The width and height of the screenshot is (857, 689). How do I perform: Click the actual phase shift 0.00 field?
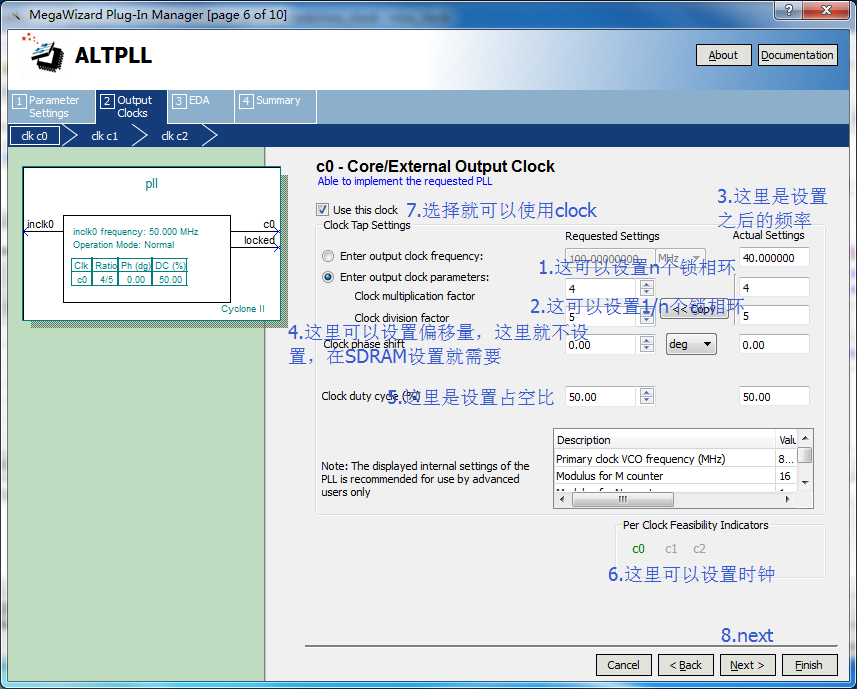click(774, 345)
